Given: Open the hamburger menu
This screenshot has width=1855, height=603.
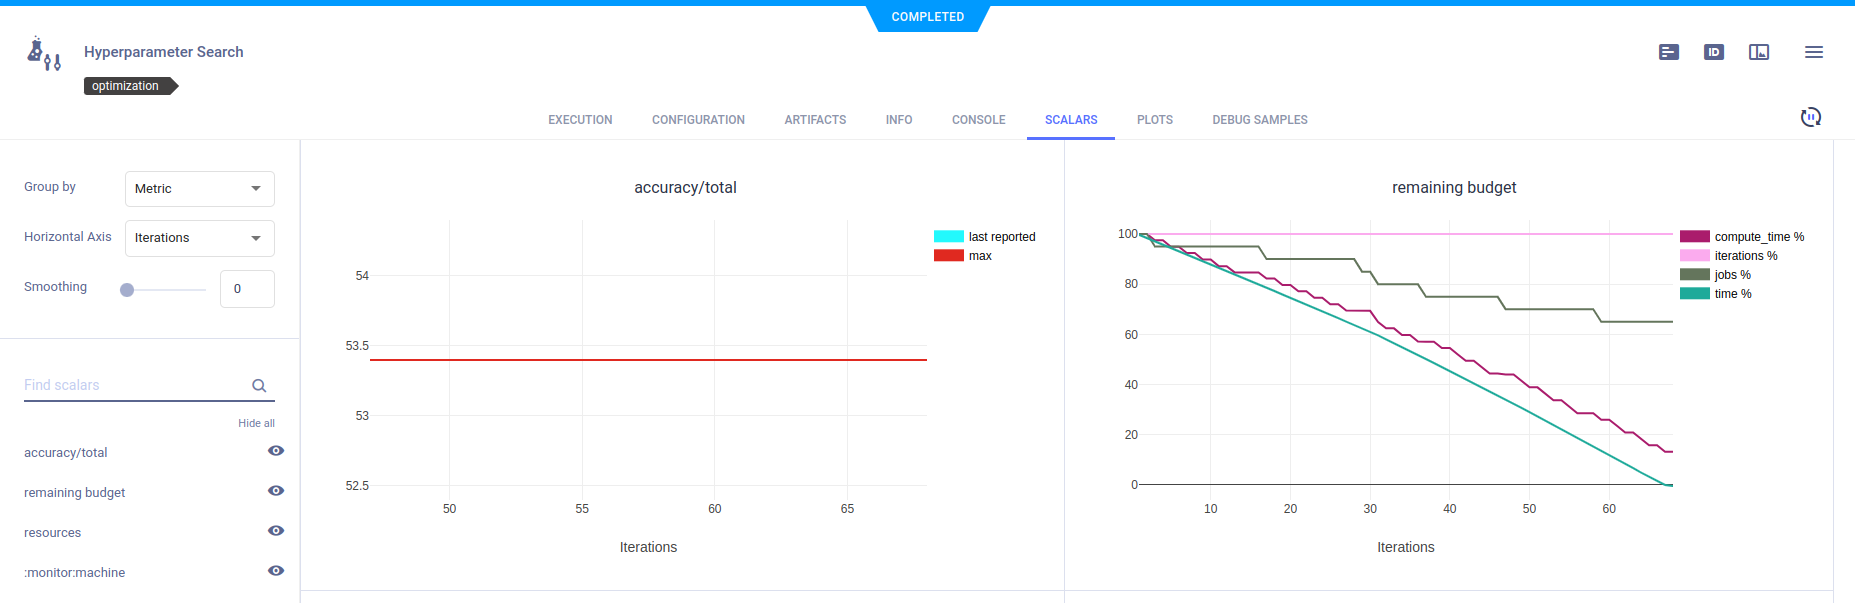Looking at the screenshot, I should (x=1813, y=52).
